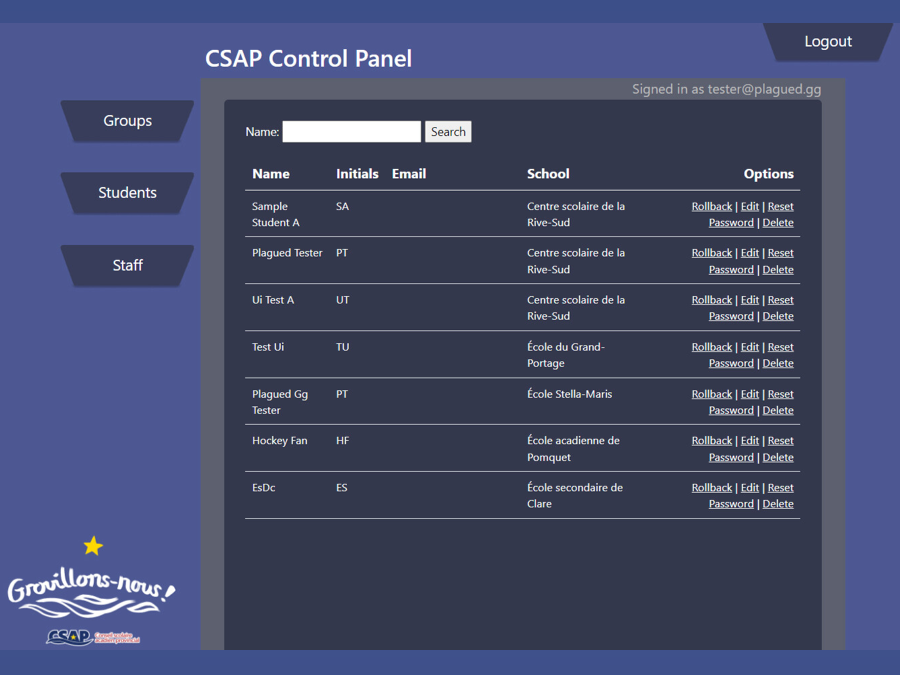Click the Name column header
Image resolution: width=900 pixels, height=675 pixels.
271,174
